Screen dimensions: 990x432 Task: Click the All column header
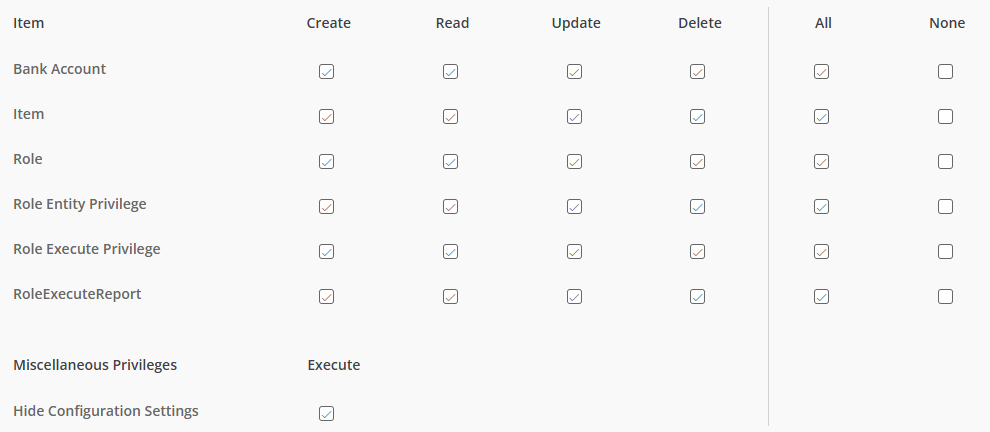pyautogui.click(x=823, y=23)
